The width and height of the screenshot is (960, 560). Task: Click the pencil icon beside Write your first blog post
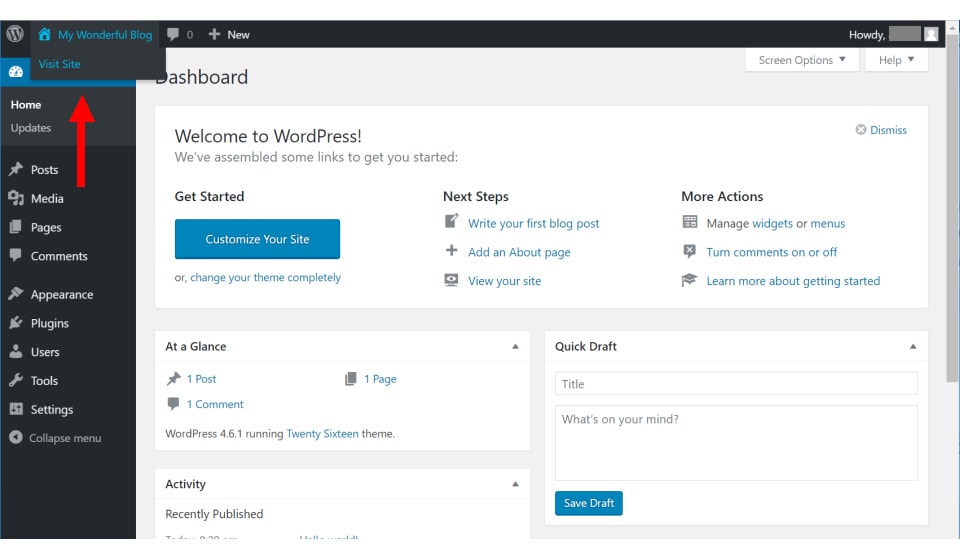tap(451, 222)
